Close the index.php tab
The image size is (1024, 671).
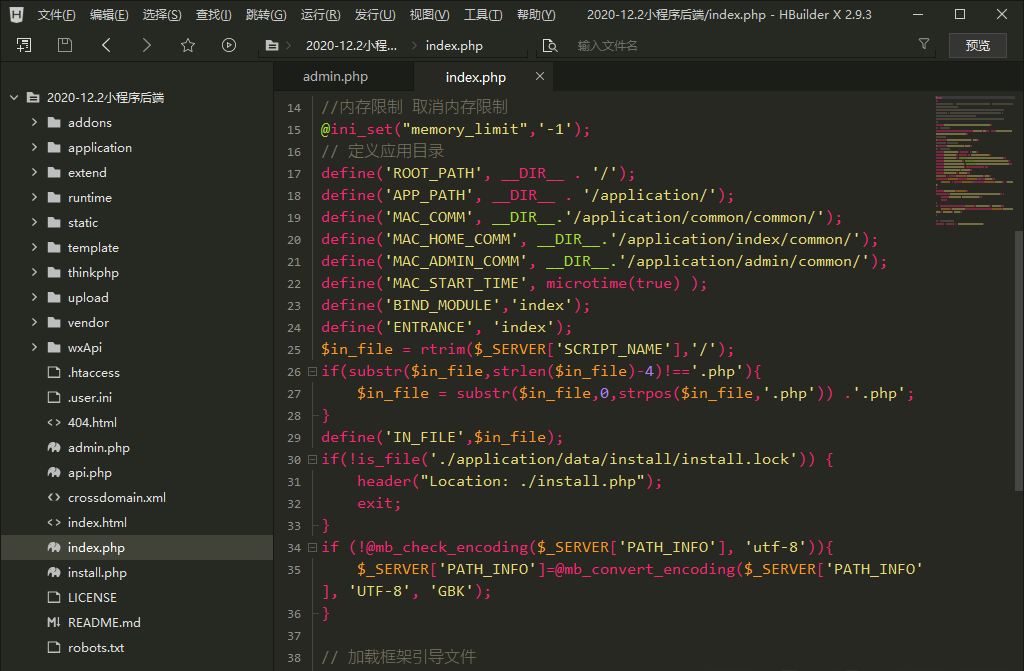540,77
